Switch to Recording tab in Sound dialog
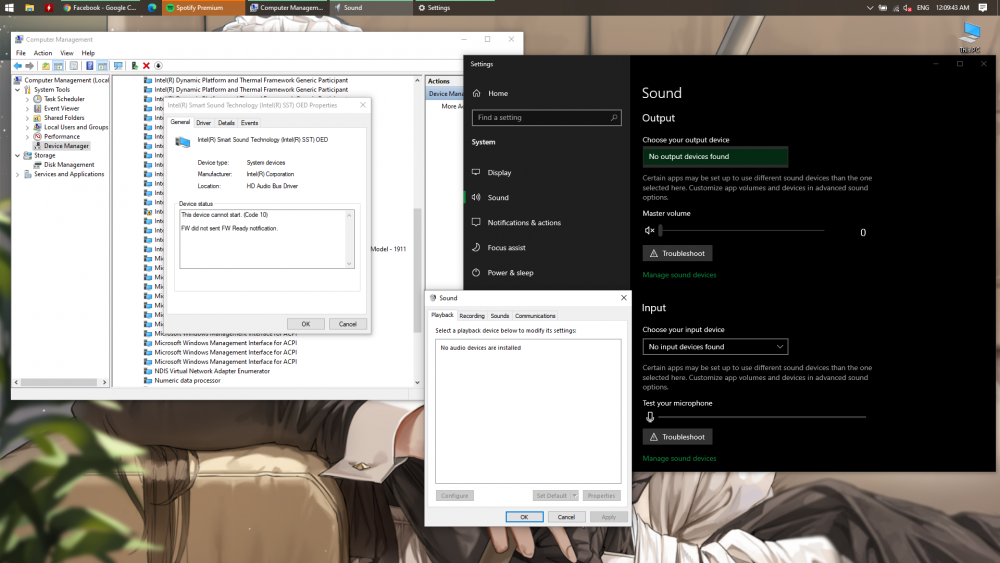Viewport: 1000px width, 563px height. coord(472,316)
